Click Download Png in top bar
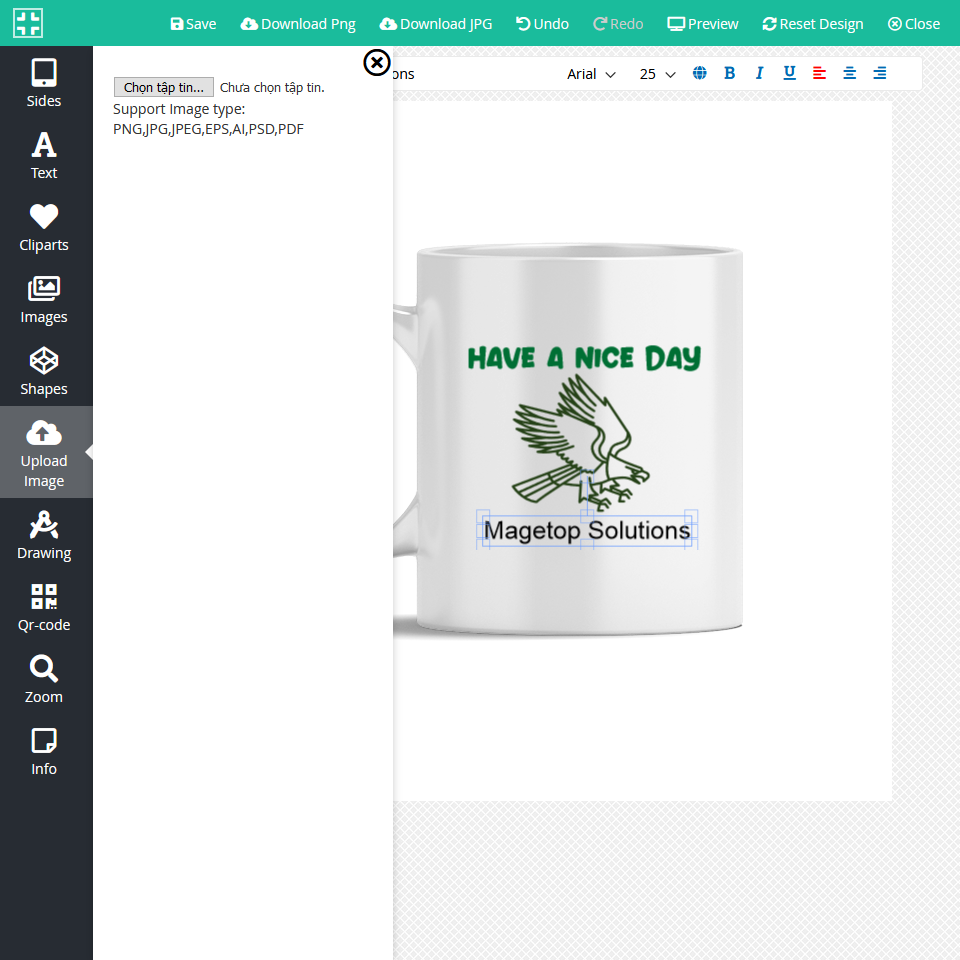The height and width of the screenshot is (960, 960). click(298, 23)
